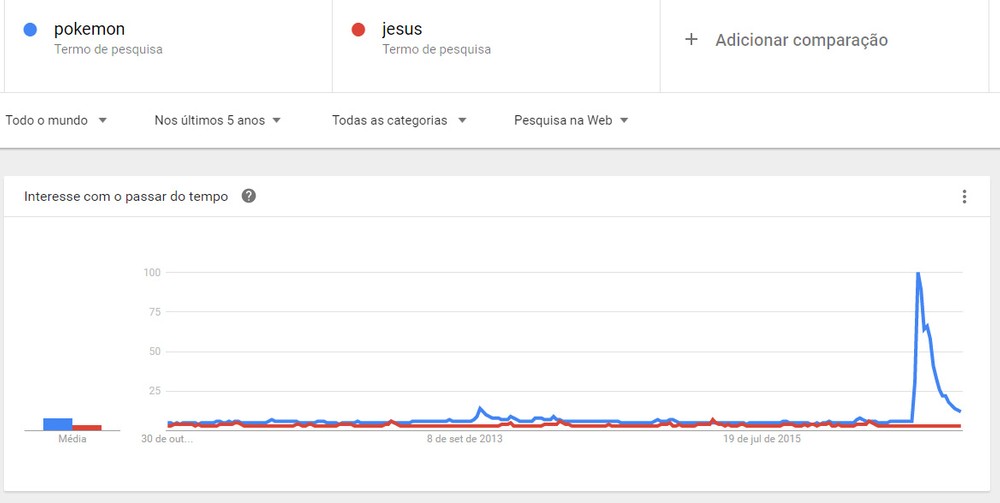Click the blue pokemon color dot
1000x503 pixels.
click(x=31, y=30)
